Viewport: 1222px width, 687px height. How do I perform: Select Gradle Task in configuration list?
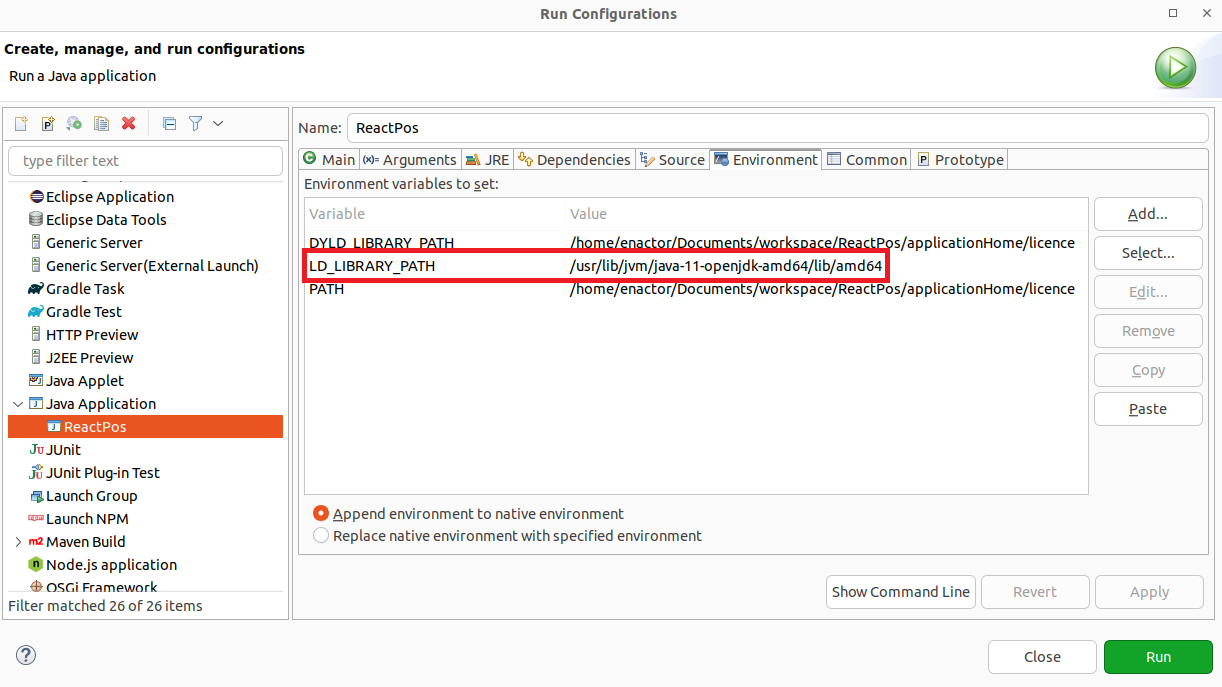85,289
